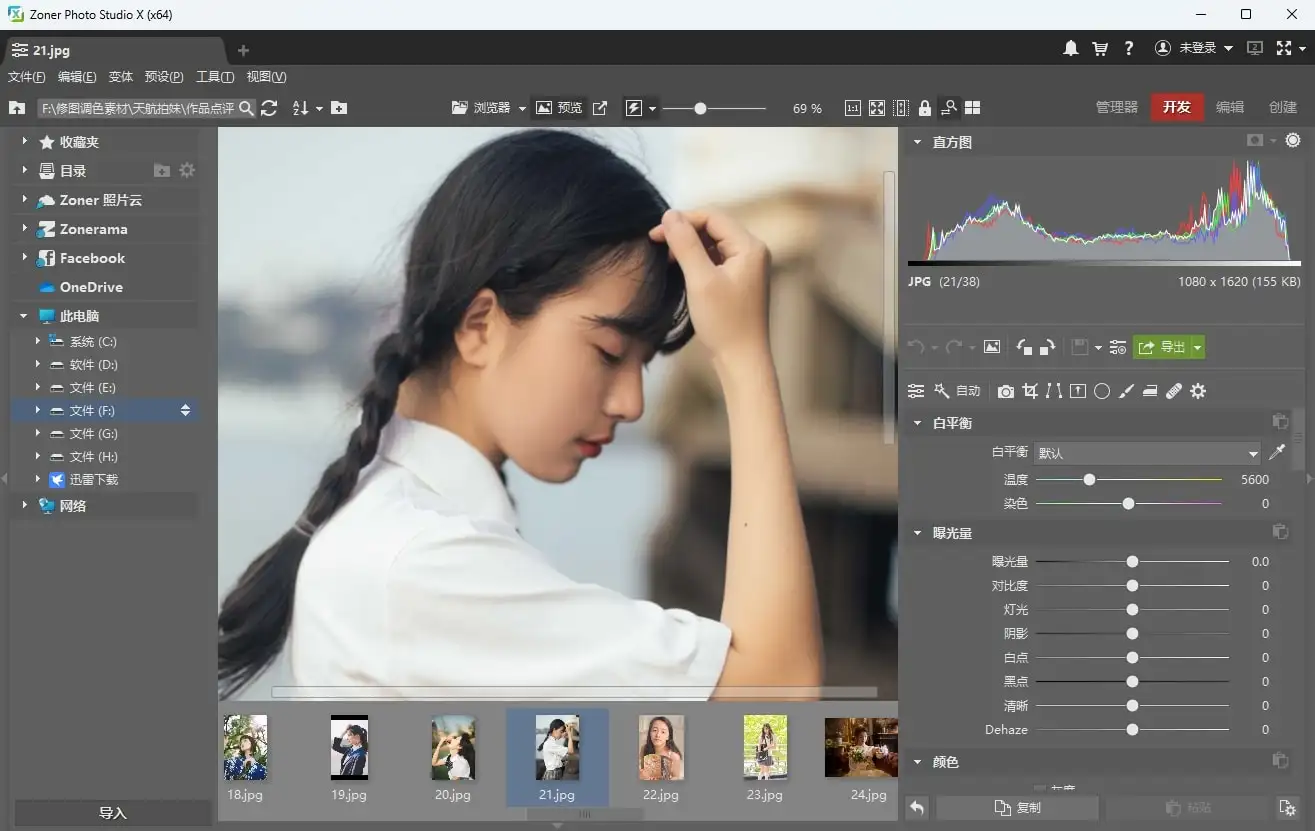This screenshot has height=831, width=1315.
Task: Toggle histogram clipping sun indicator
Action: point(1293,141)
